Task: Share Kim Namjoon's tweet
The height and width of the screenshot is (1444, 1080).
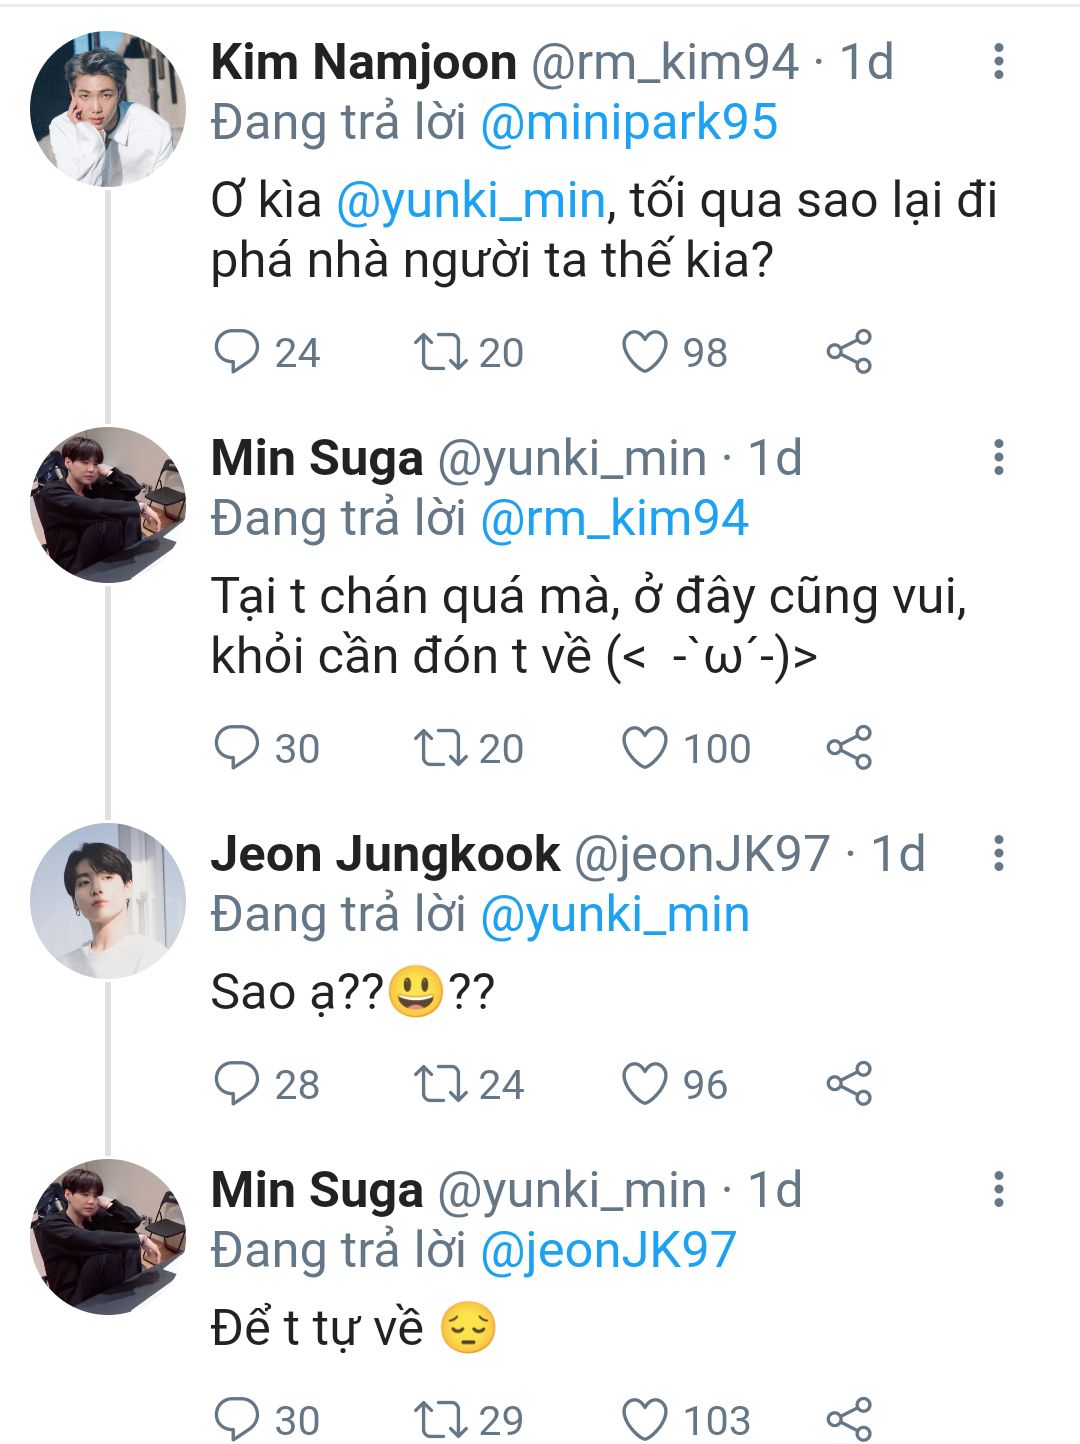Action: click(849, 352)
